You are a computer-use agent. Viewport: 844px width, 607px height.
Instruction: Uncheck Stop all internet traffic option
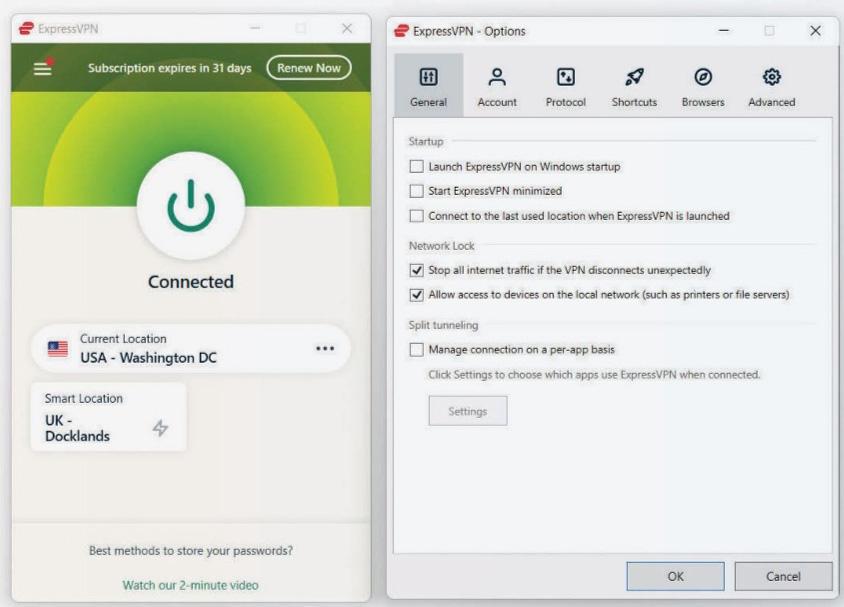417,270
